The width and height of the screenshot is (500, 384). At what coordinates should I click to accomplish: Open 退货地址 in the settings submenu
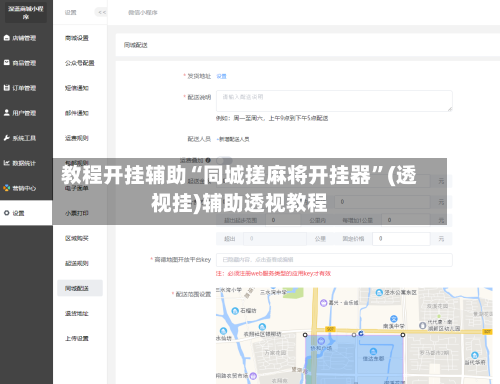pyautogui.click(x=77, y=313)
